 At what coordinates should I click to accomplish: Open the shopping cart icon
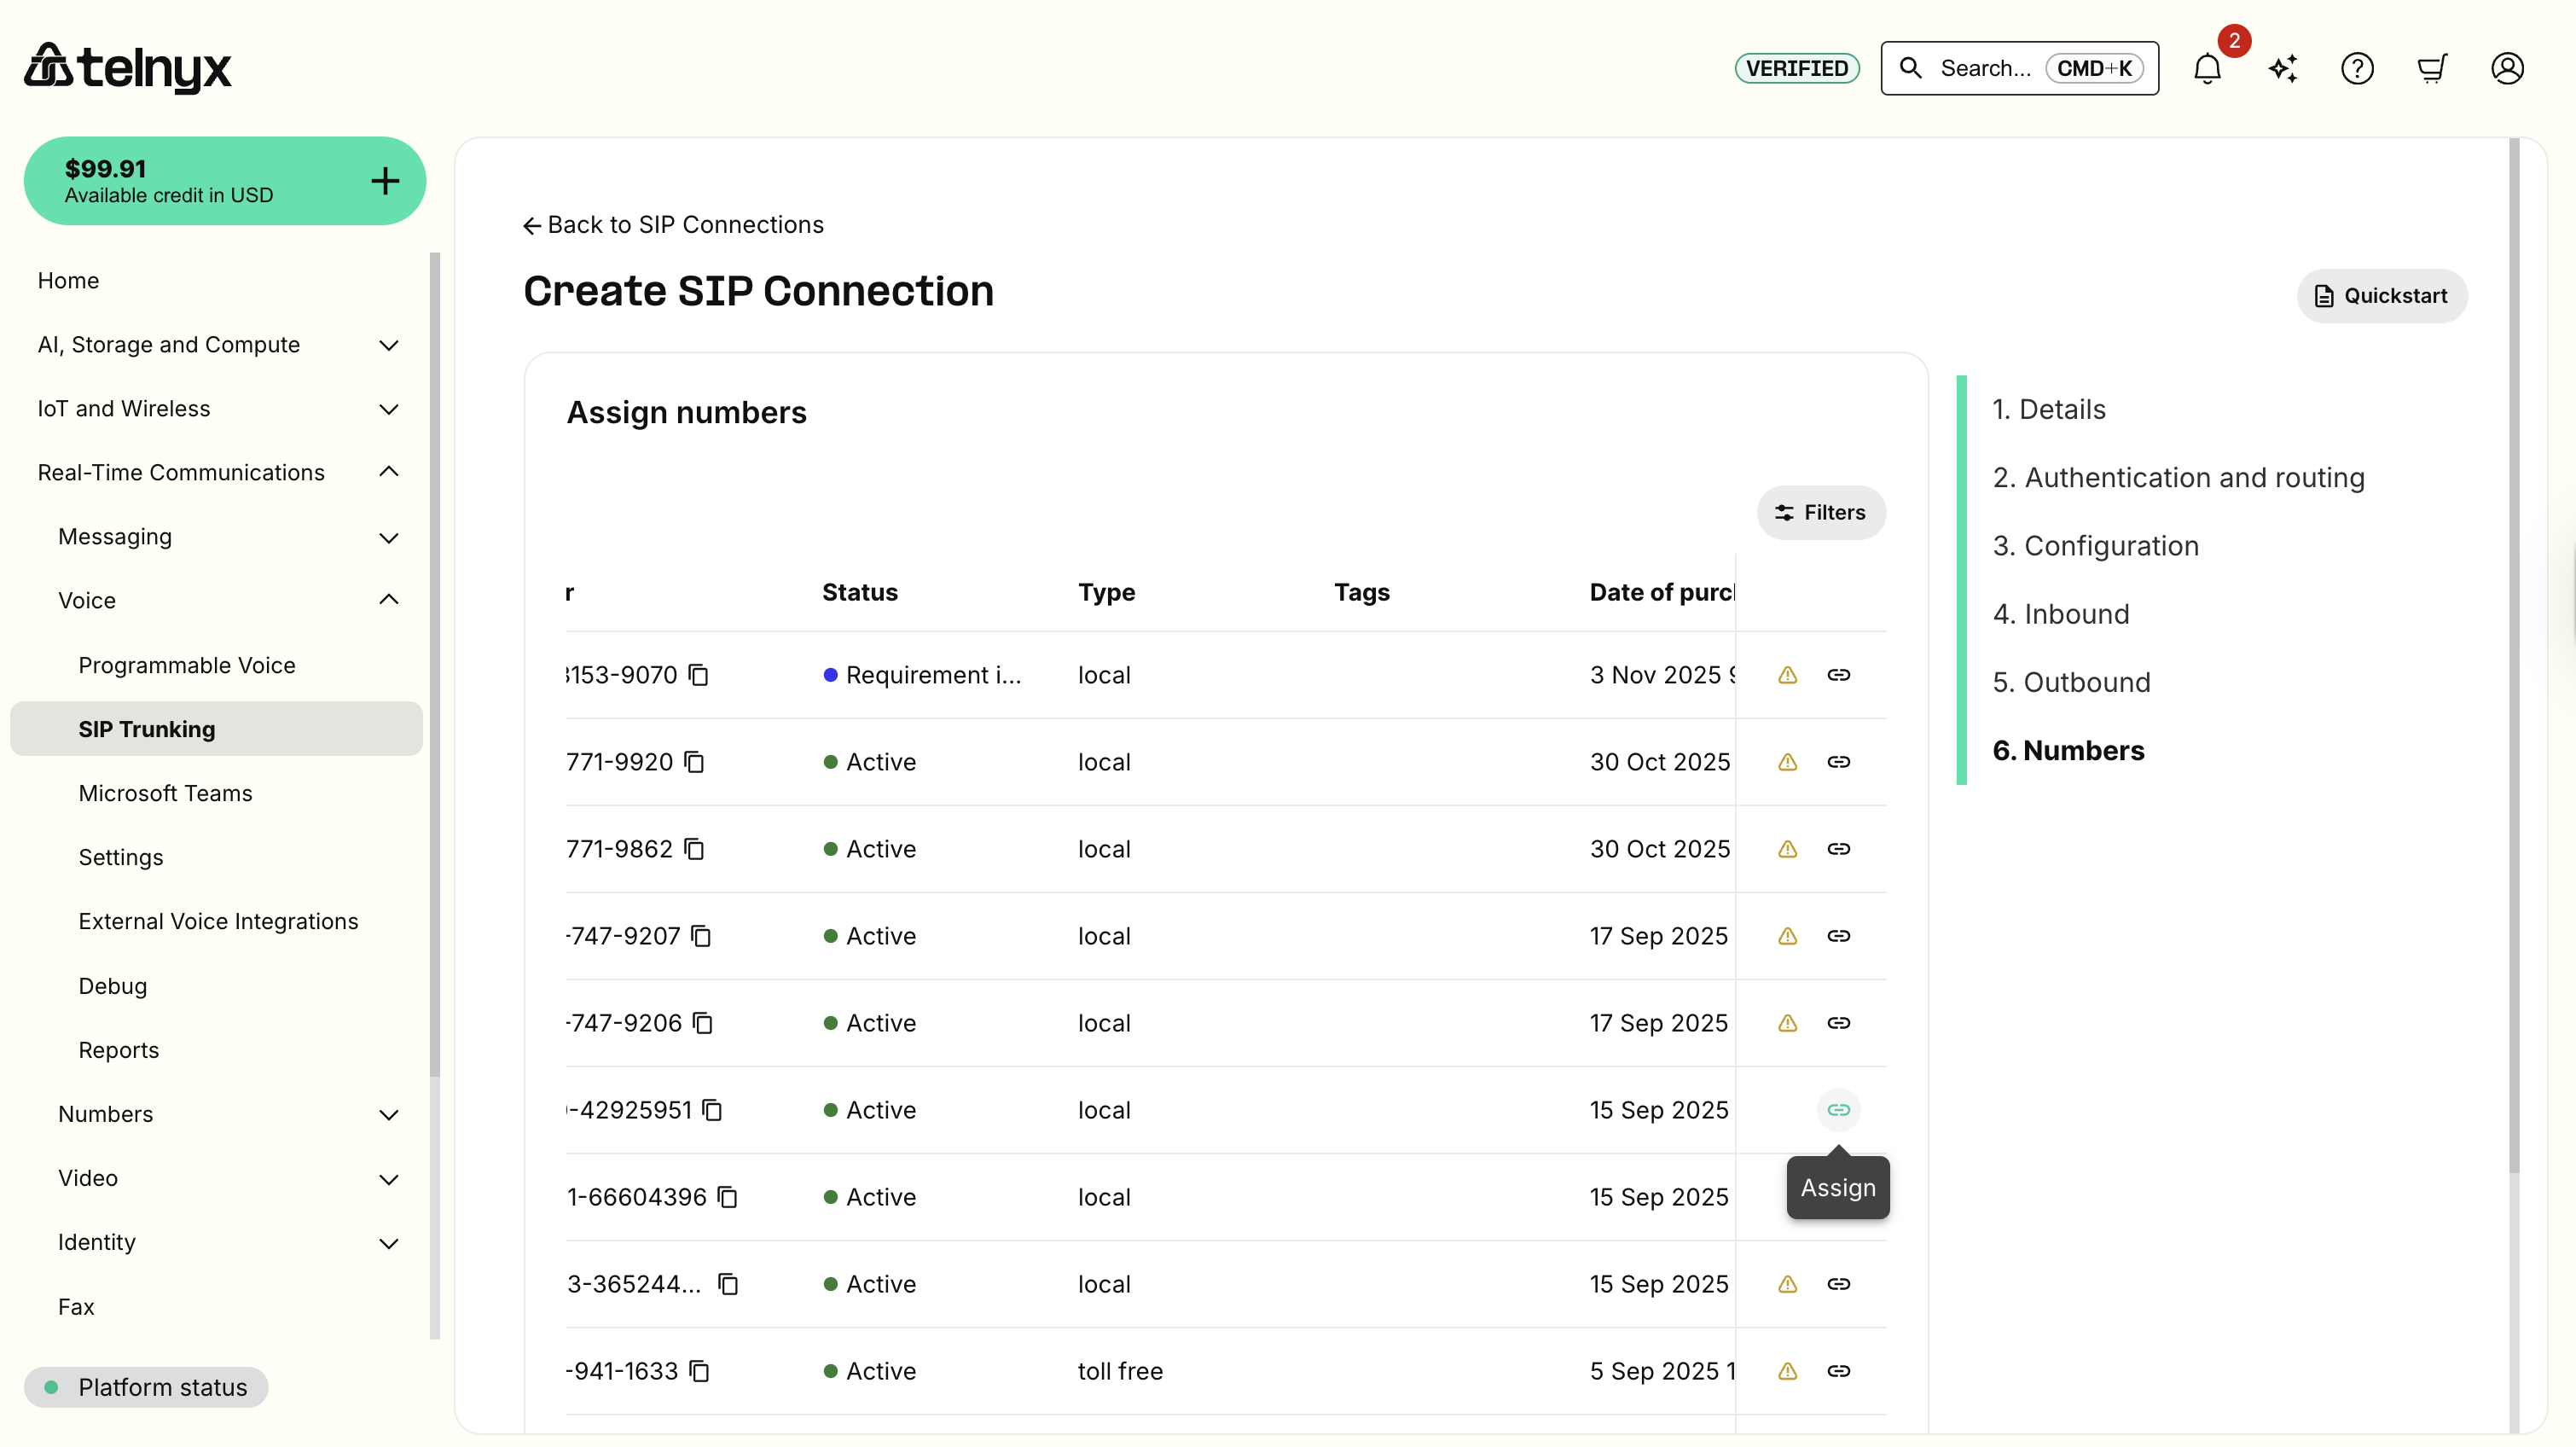[2432, 68]
